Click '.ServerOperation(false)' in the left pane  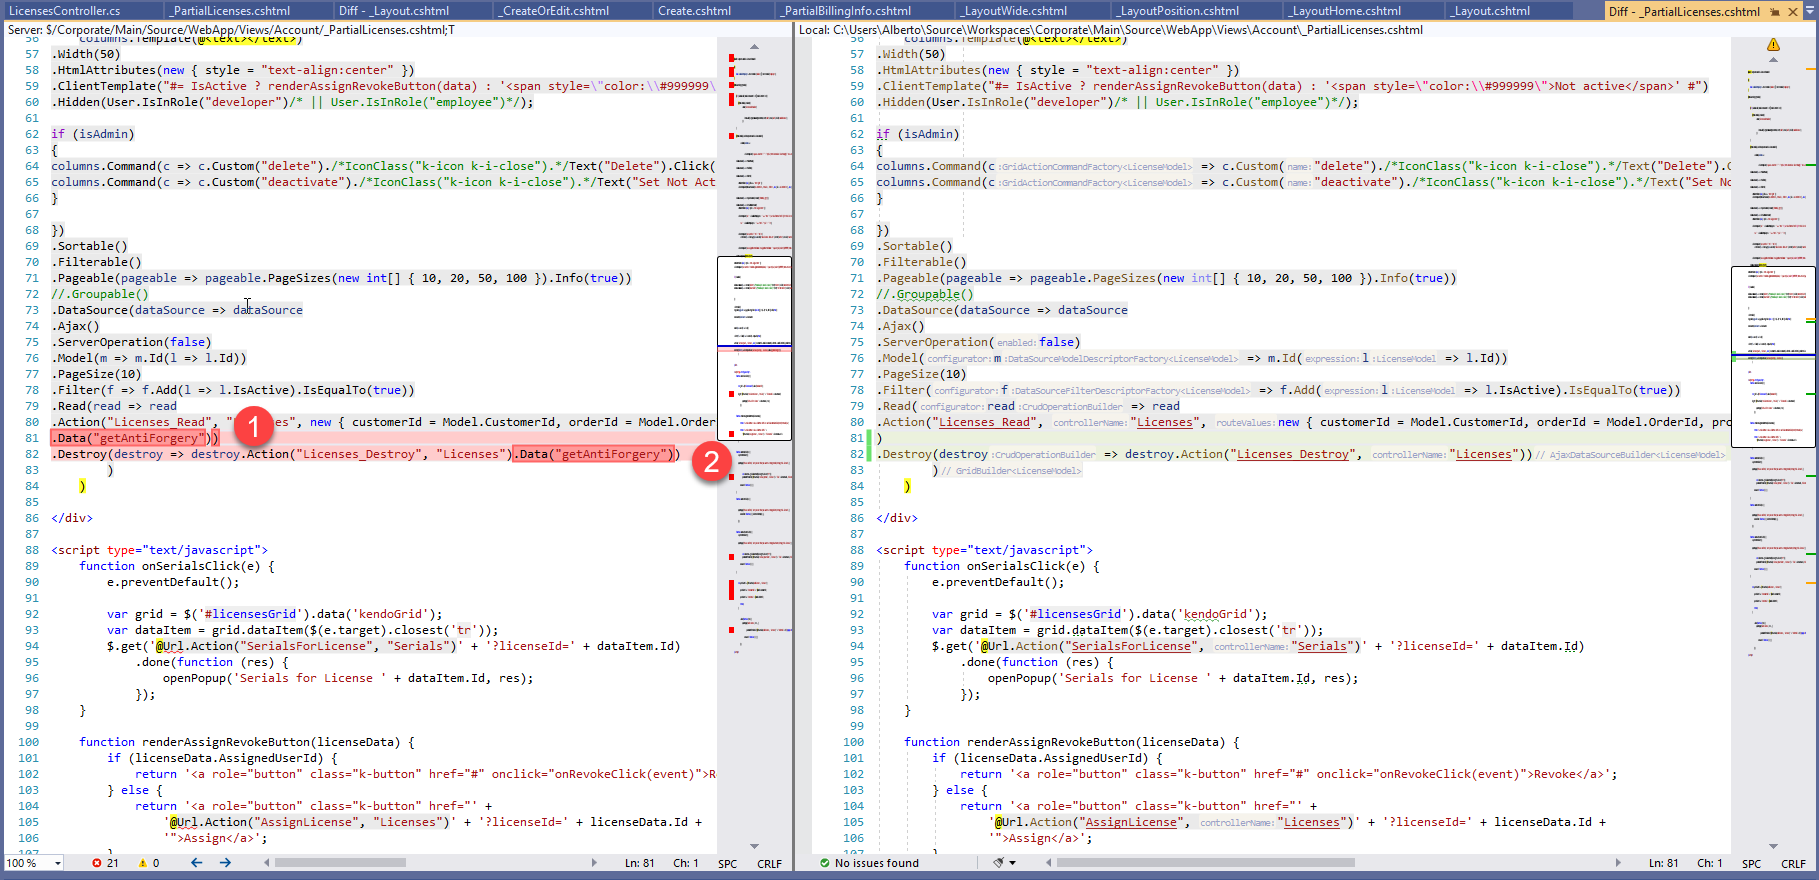point(132,342)
